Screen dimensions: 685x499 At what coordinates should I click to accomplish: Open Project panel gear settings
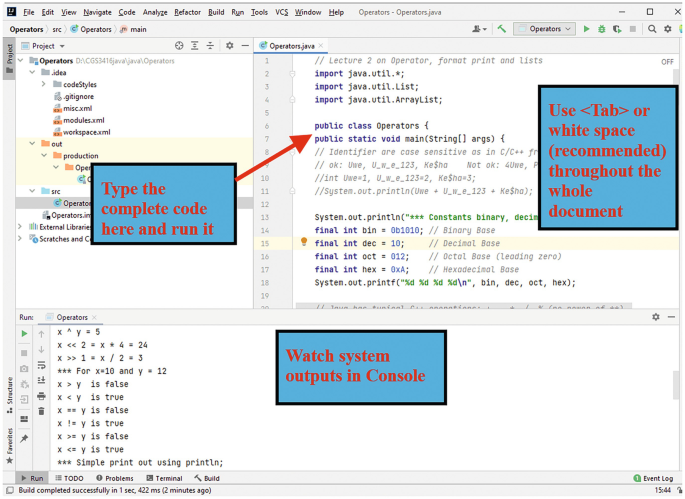click(x=229, y=46)
